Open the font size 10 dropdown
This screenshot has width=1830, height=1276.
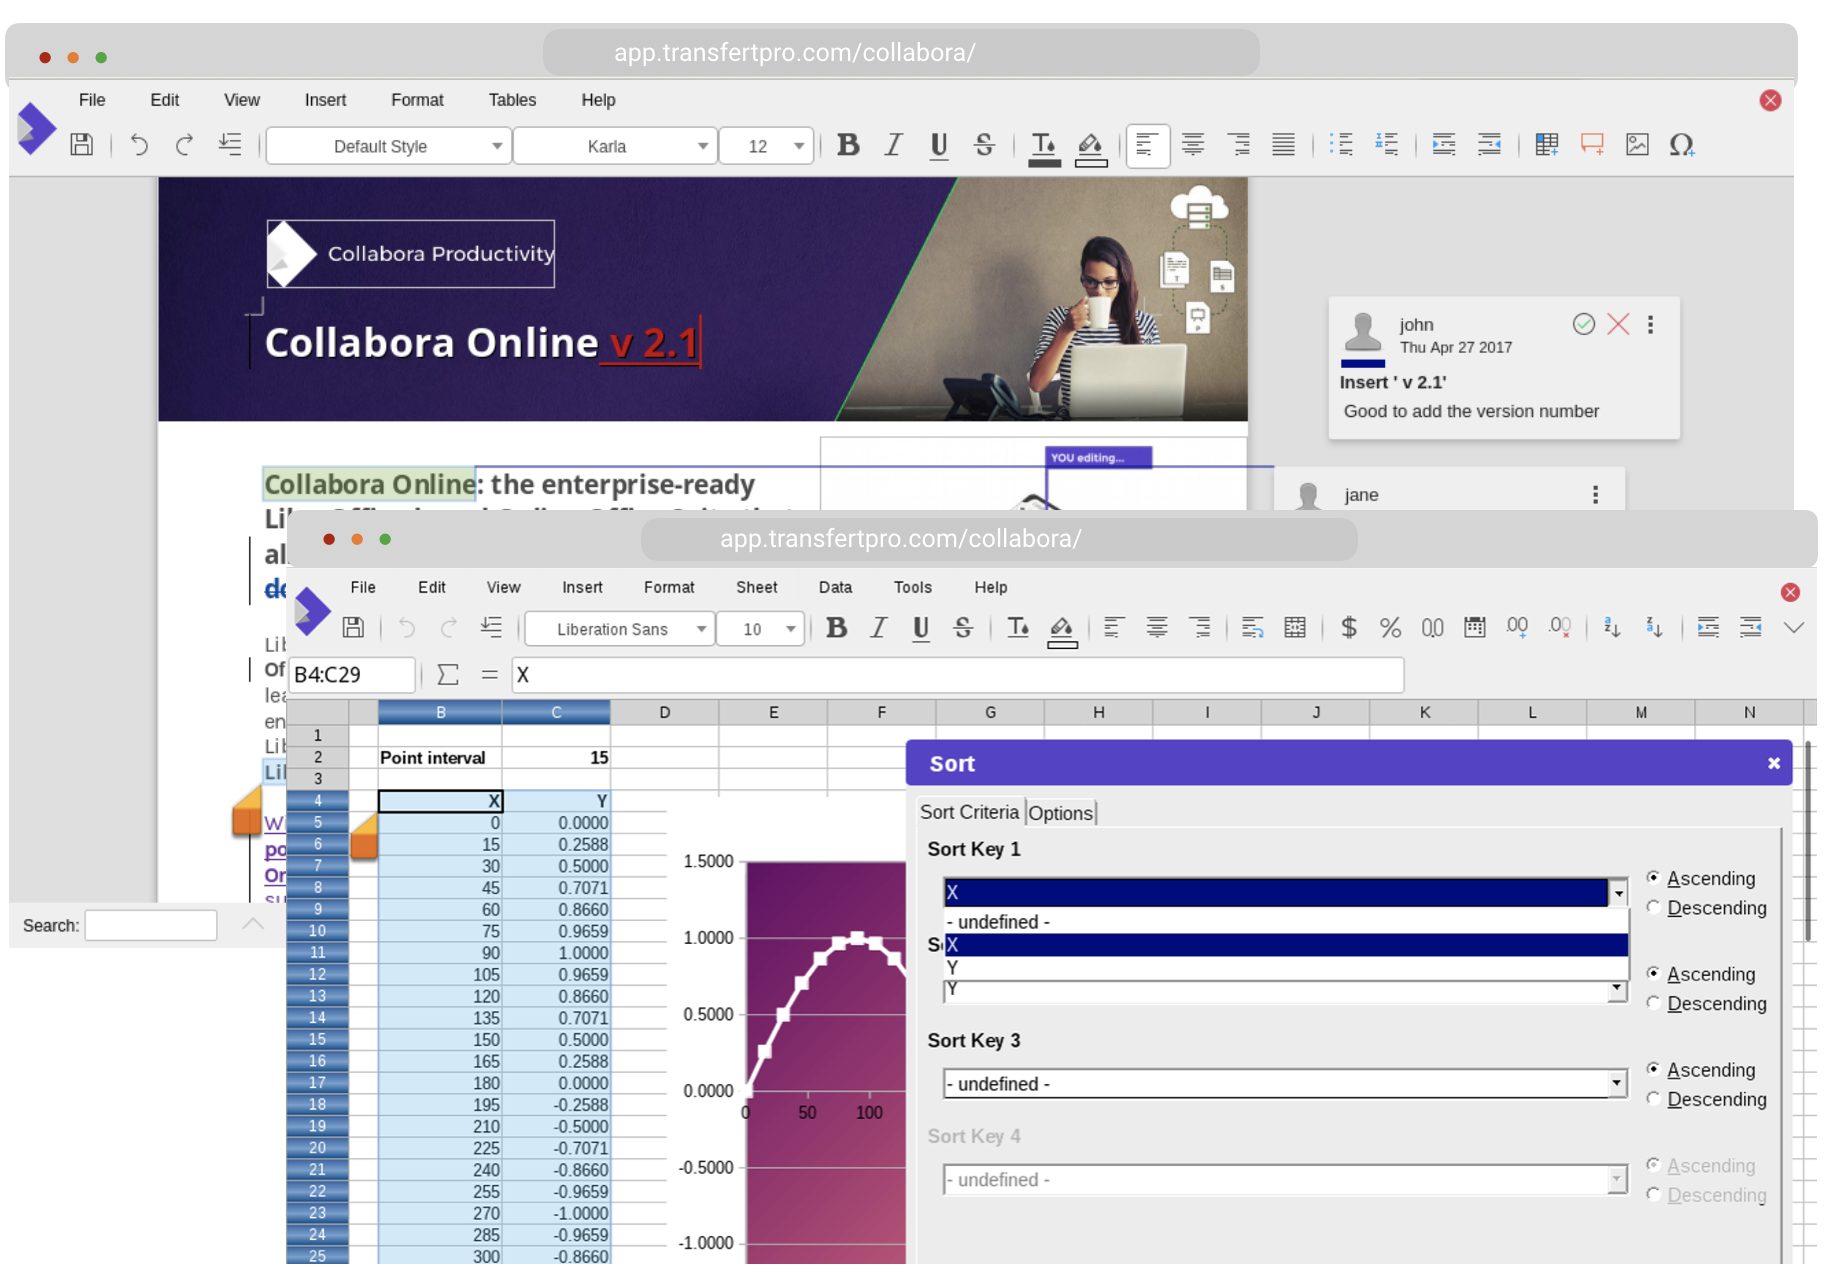[x=761, y=629]
